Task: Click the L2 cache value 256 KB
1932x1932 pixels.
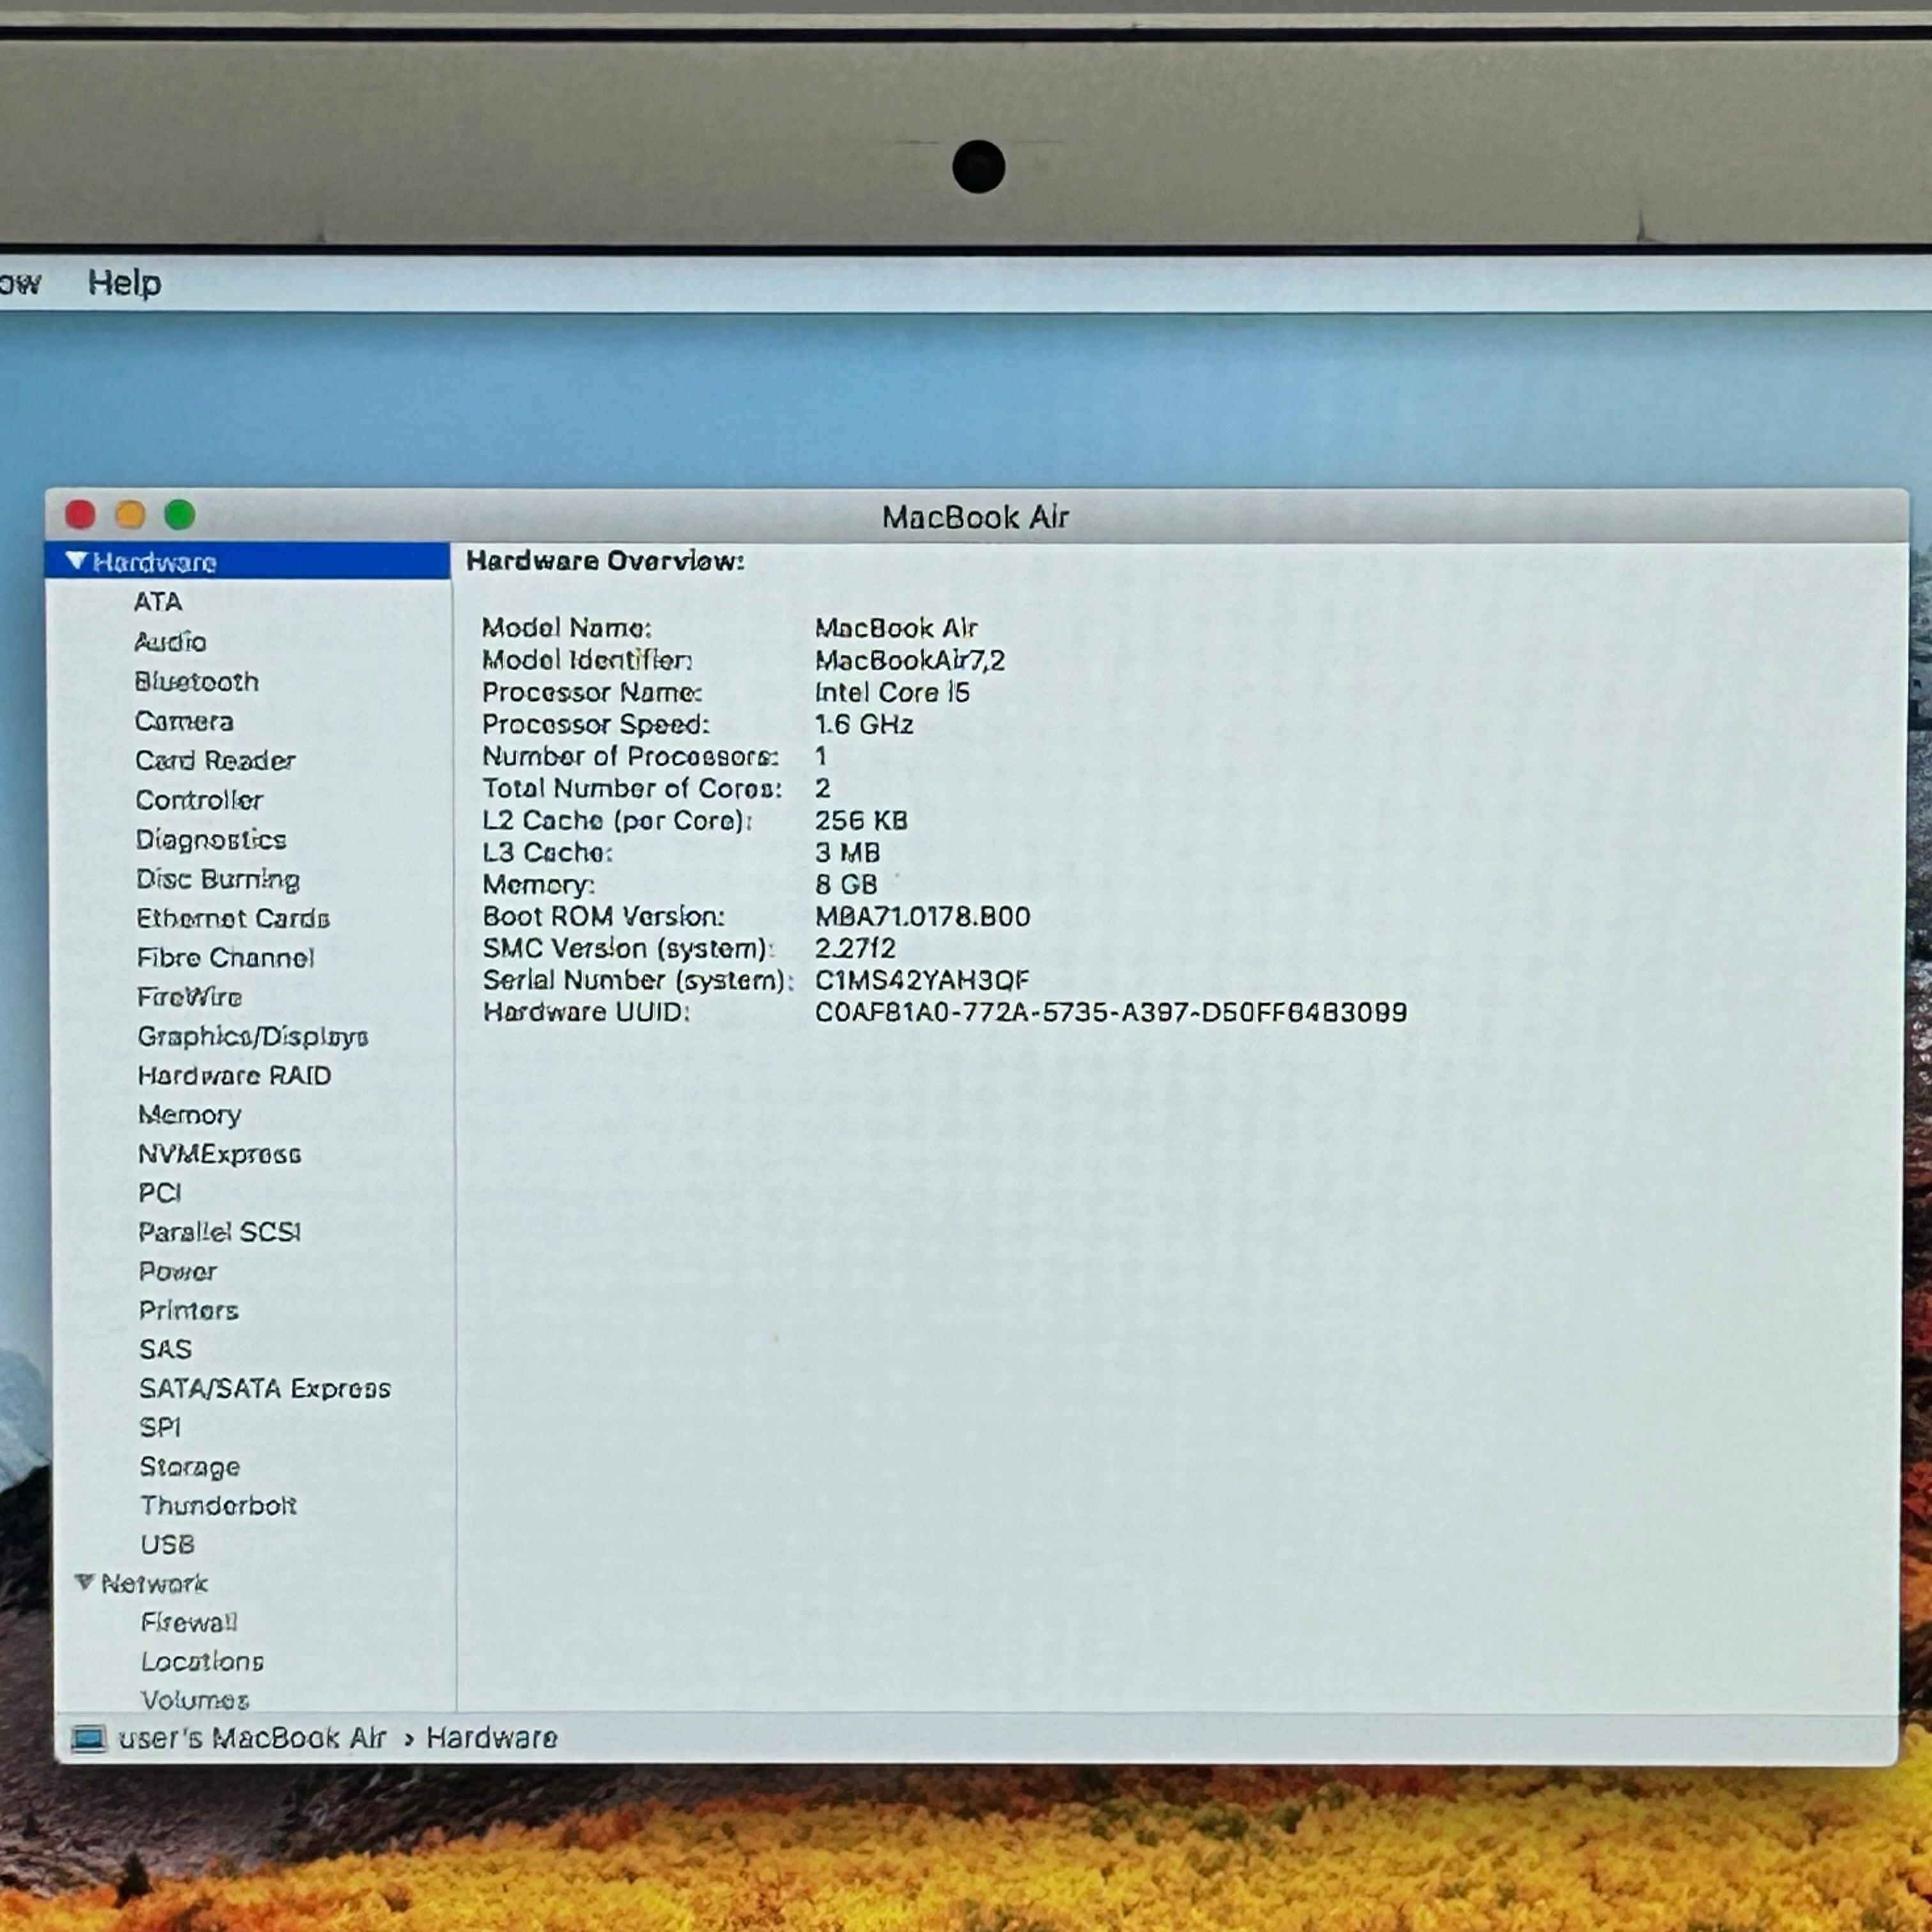Action: 861,820
